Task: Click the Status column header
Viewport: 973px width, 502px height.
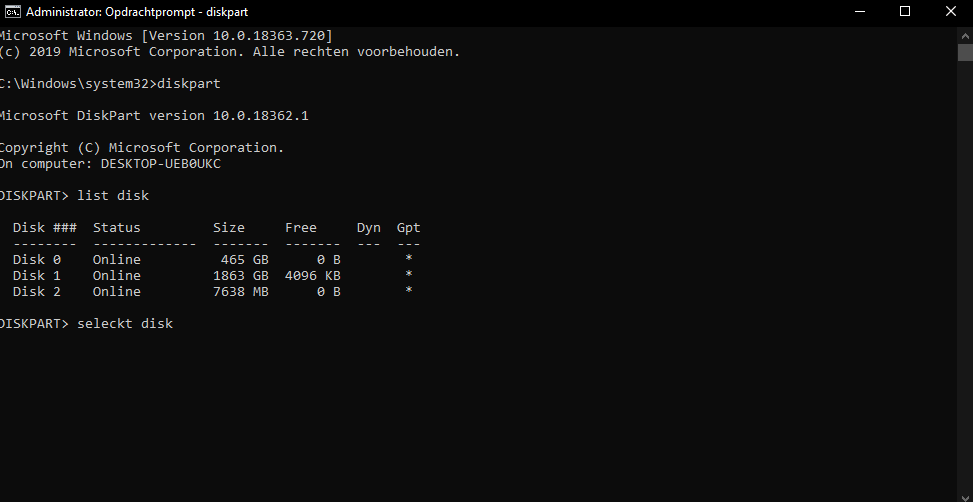Action: 117,228
